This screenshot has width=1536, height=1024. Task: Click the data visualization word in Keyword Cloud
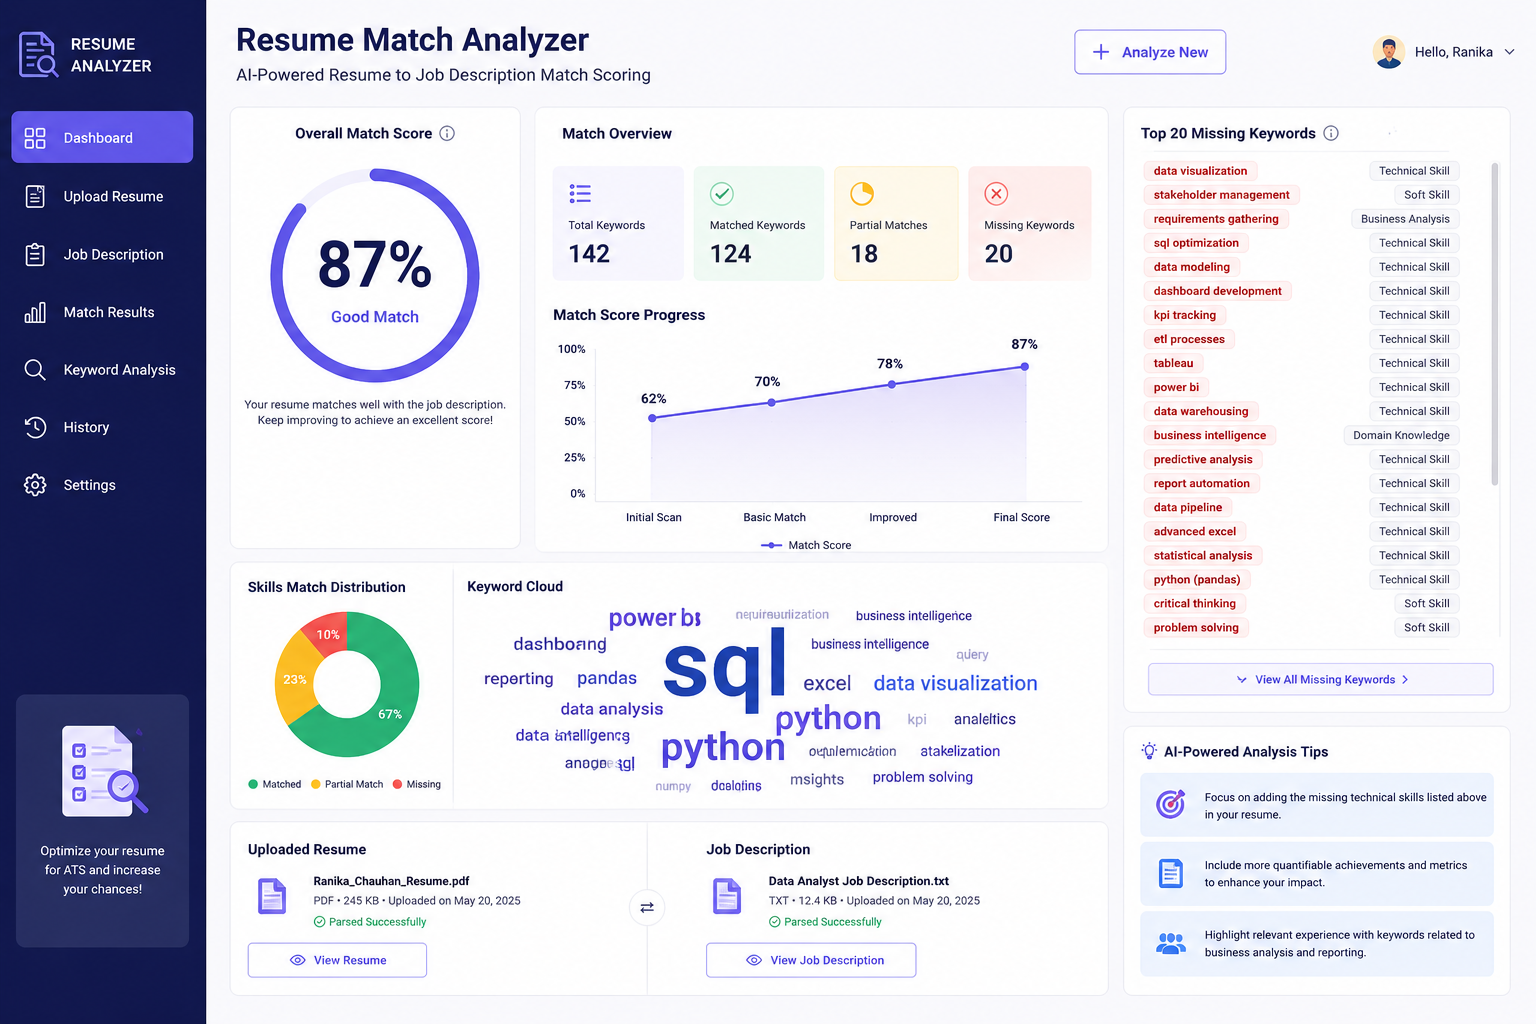pyautogui.click(x=955, y=683)
